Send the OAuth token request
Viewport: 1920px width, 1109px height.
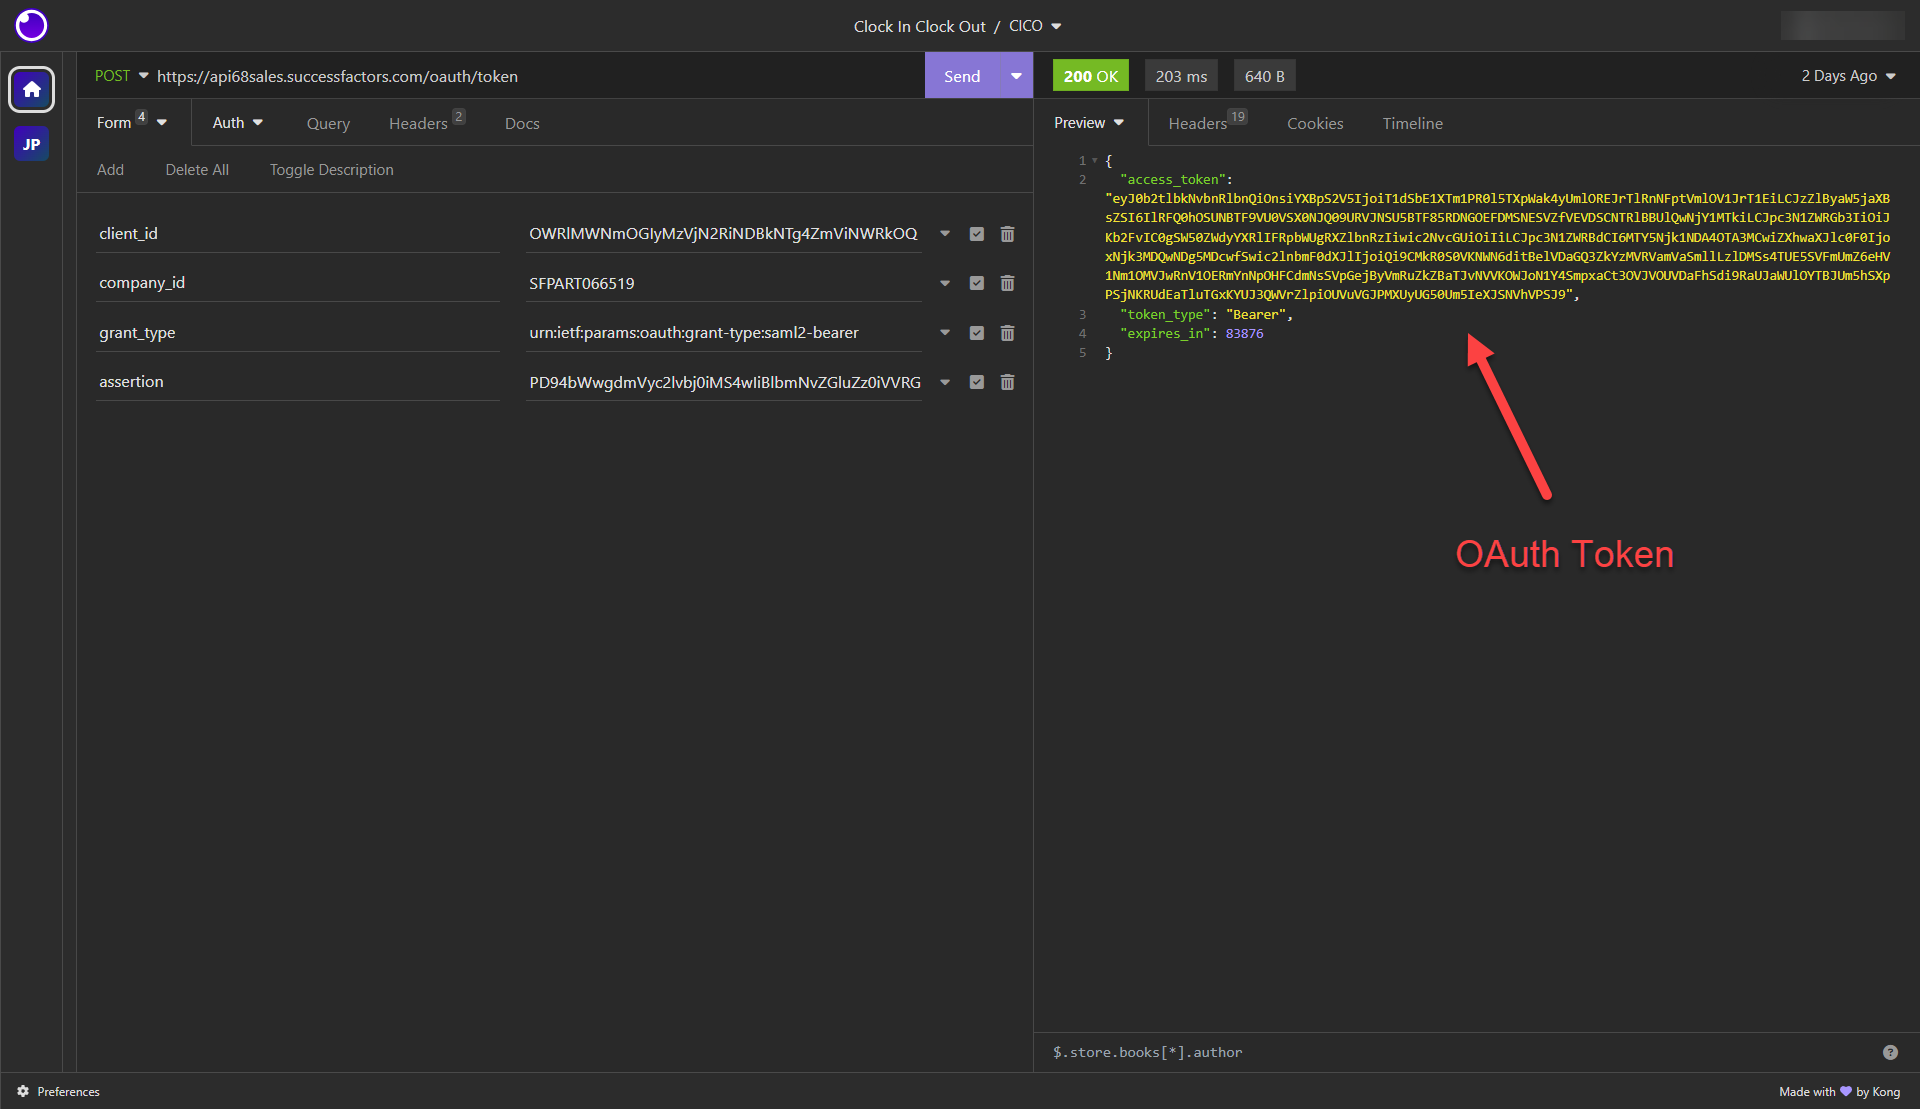pos(962,76)
